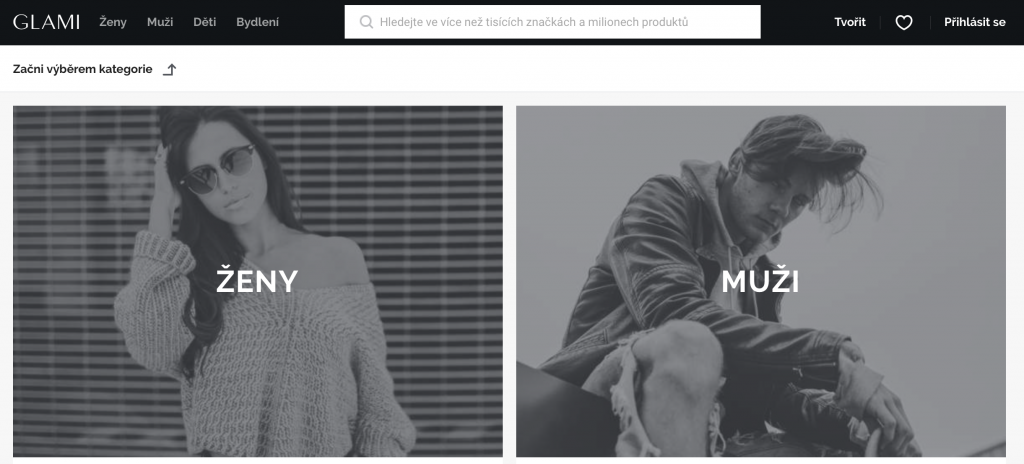1024x464 pixels.
Task: Click the up arrow beside Začni výběrem kategorie
Action: click(x=170, y=69)
